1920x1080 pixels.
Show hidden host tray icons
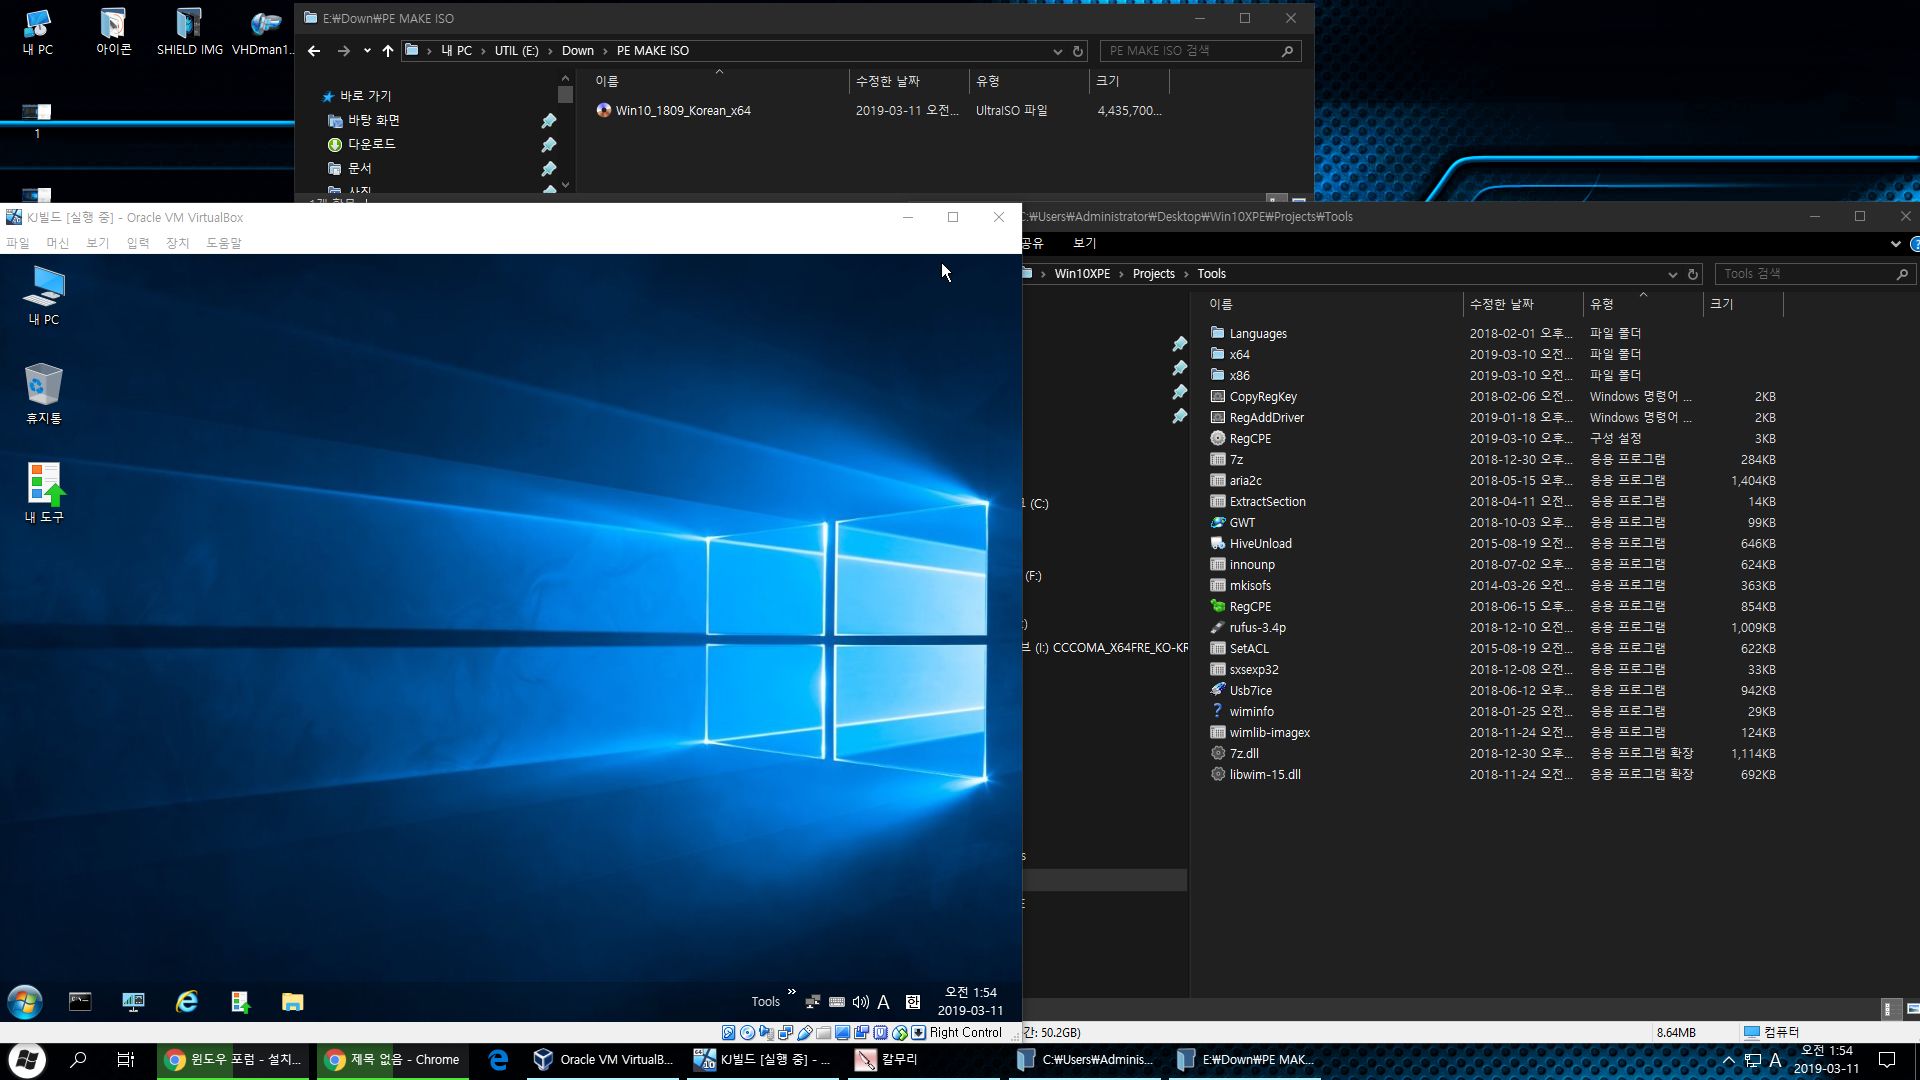1728,1060
